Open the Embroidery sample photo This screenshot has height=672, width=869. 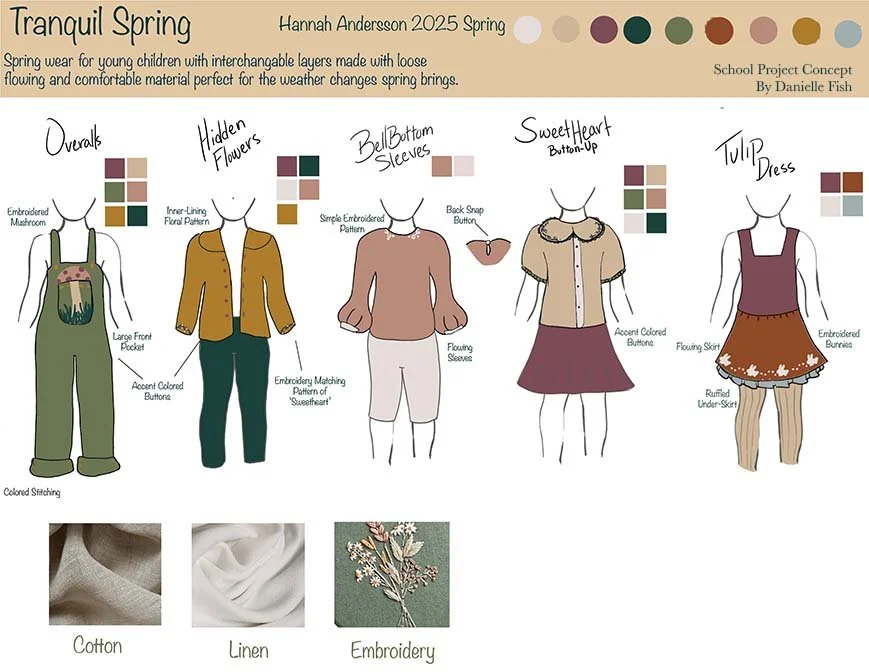point(392,574)
